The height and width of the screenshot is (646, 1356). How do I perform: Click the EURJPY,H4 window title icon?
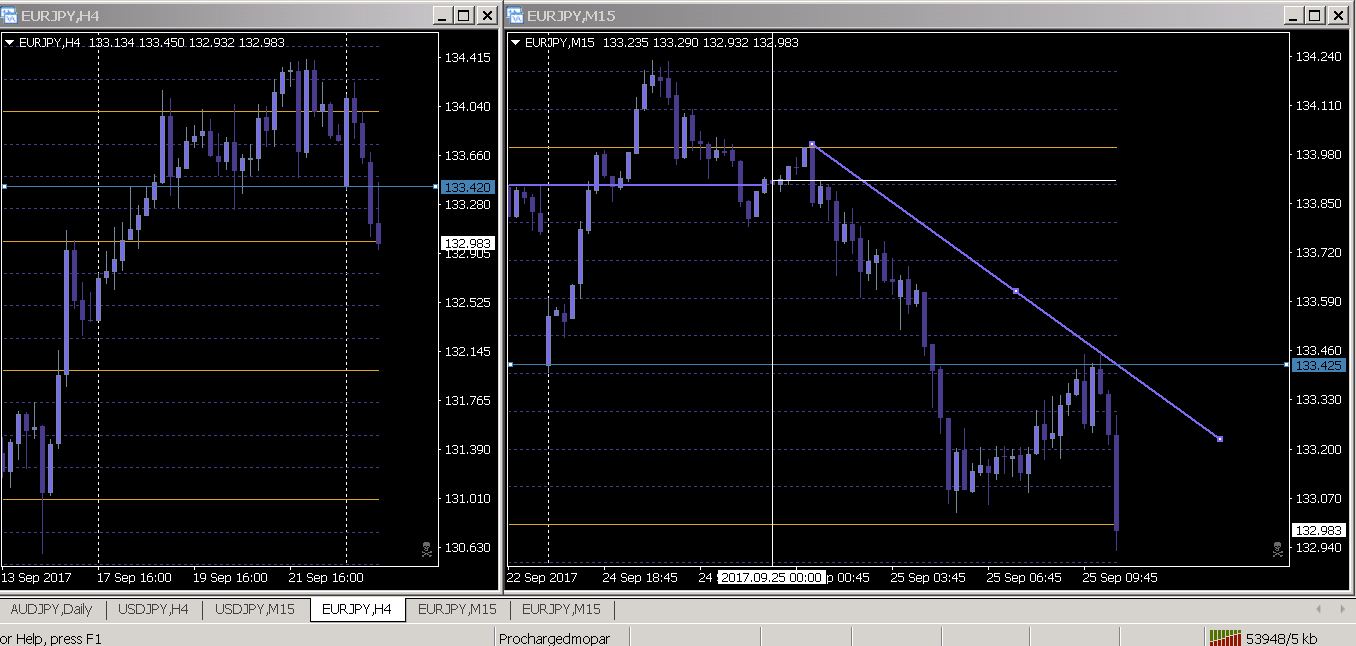10,15
